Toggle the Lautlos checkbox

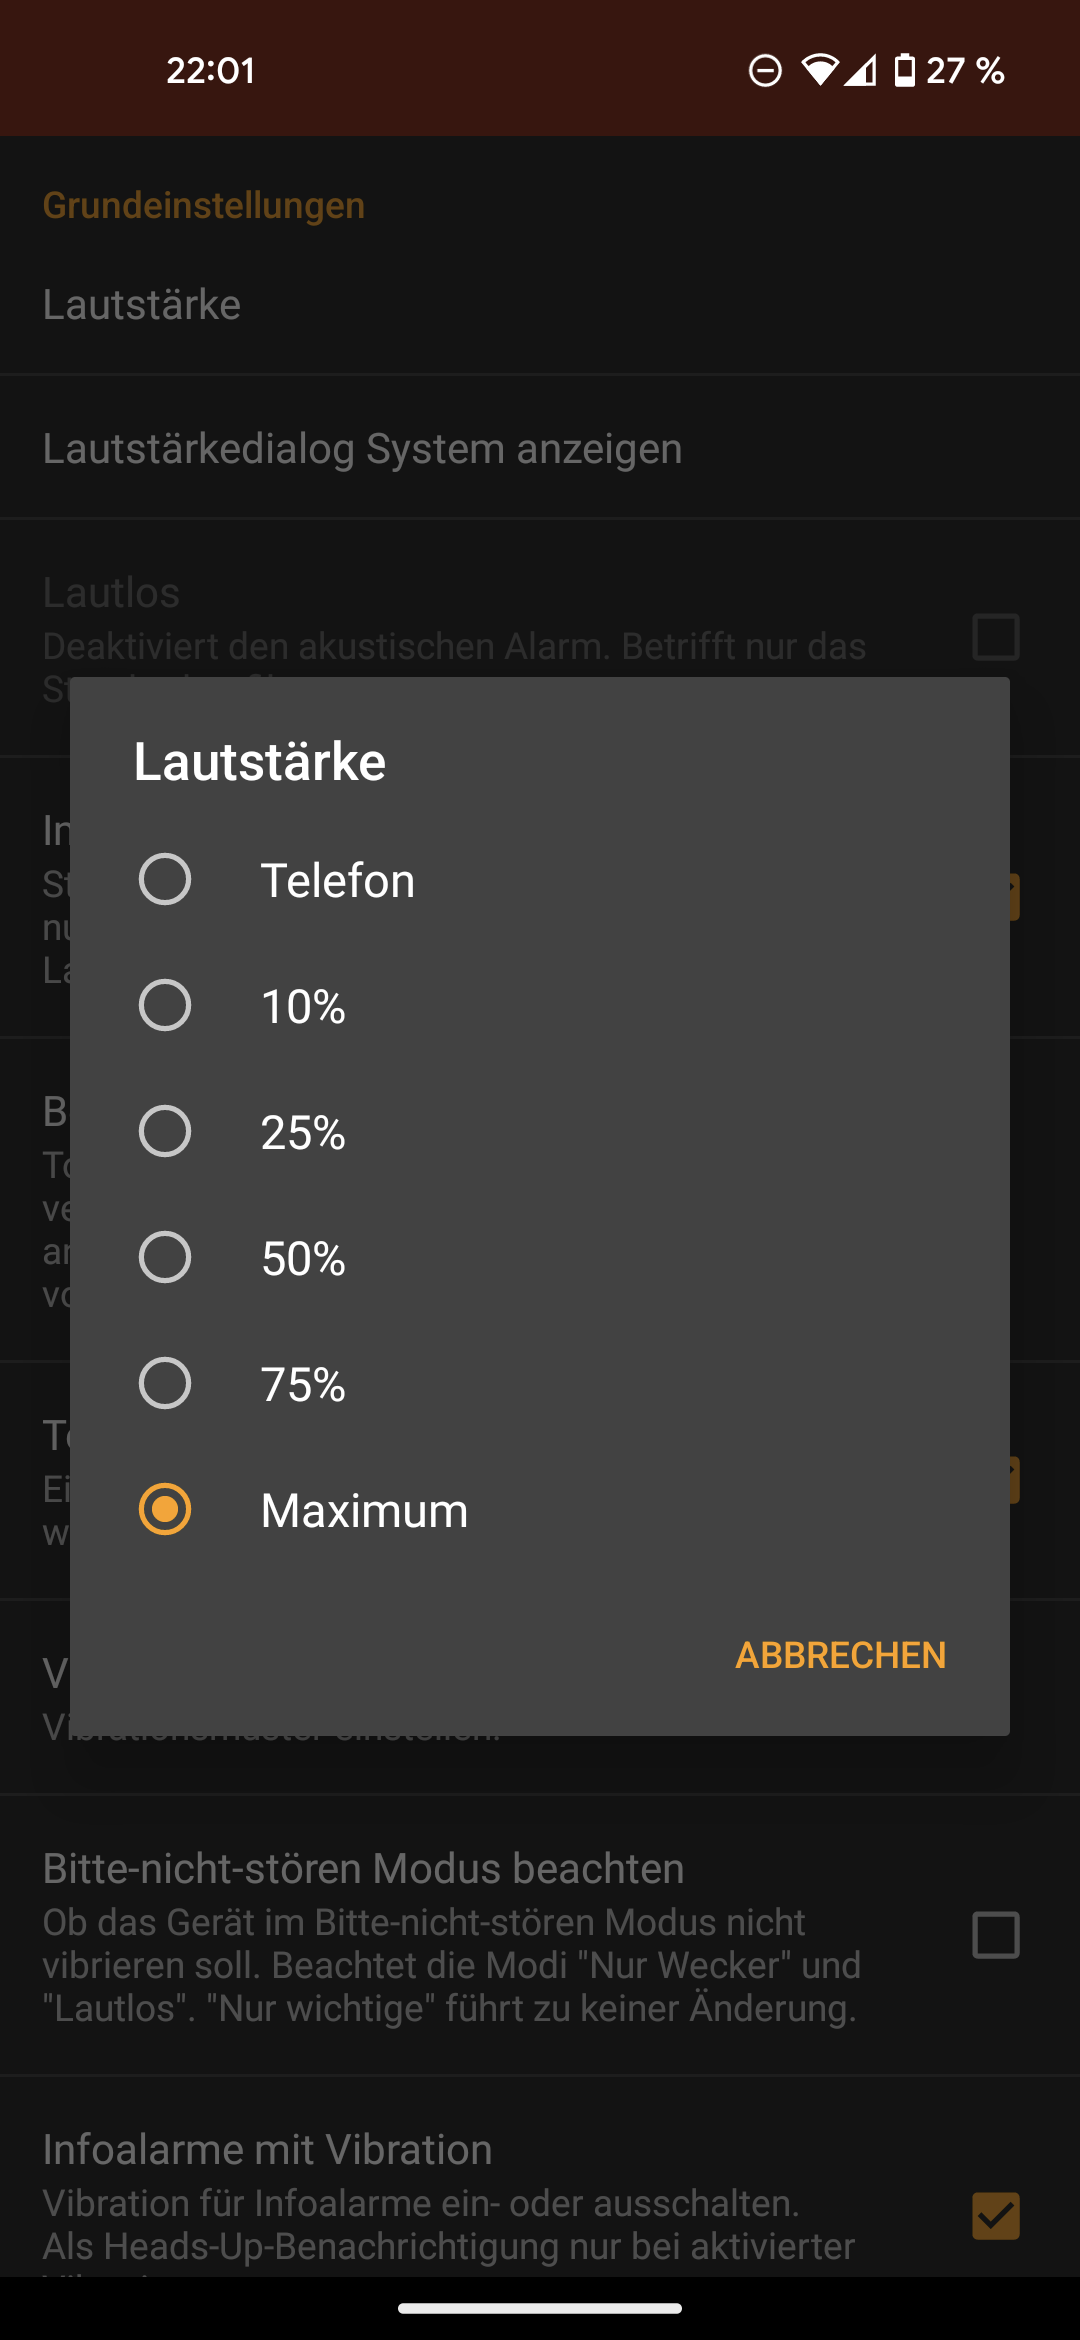(x=996, y=638)
